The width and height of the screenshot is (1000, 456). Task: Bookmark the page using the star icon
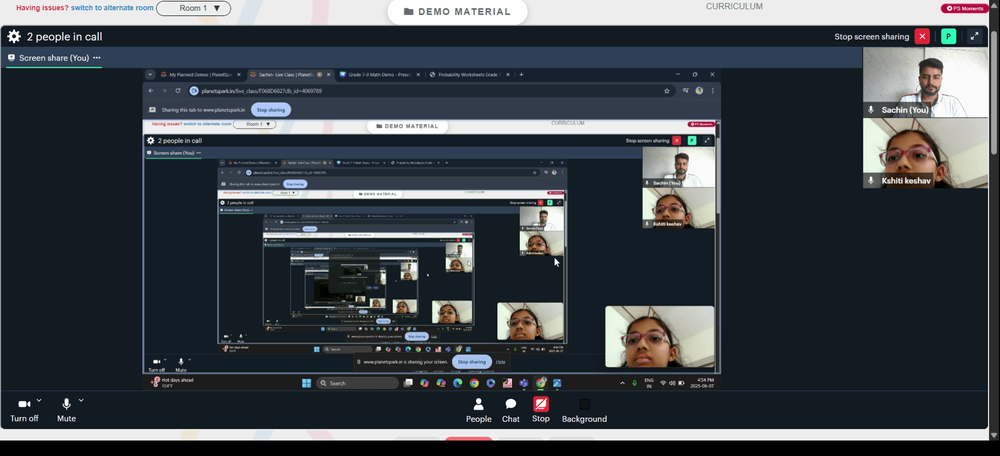(x=666, y=91)
